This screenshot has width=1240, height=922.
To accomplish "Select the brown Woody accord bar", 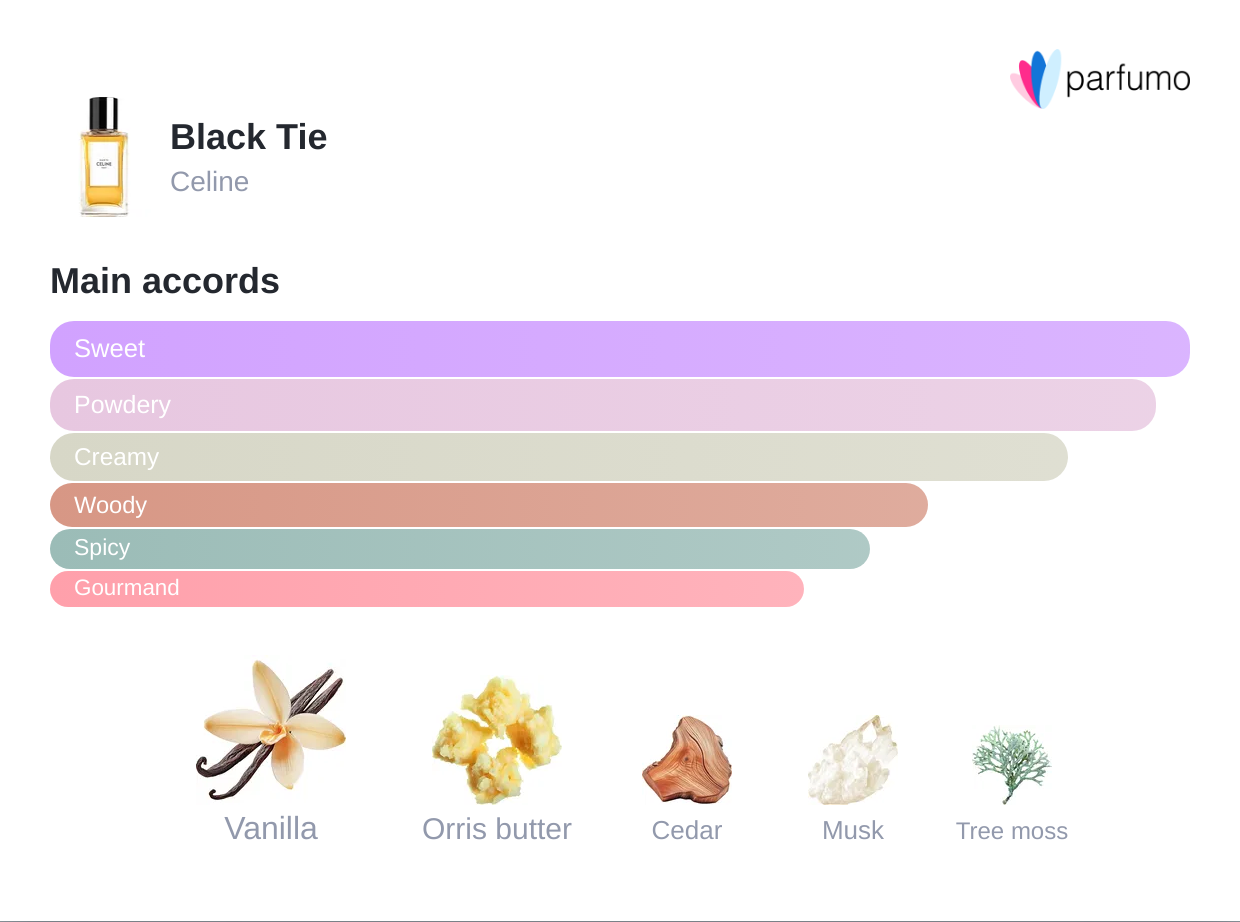I will (489, 505).
